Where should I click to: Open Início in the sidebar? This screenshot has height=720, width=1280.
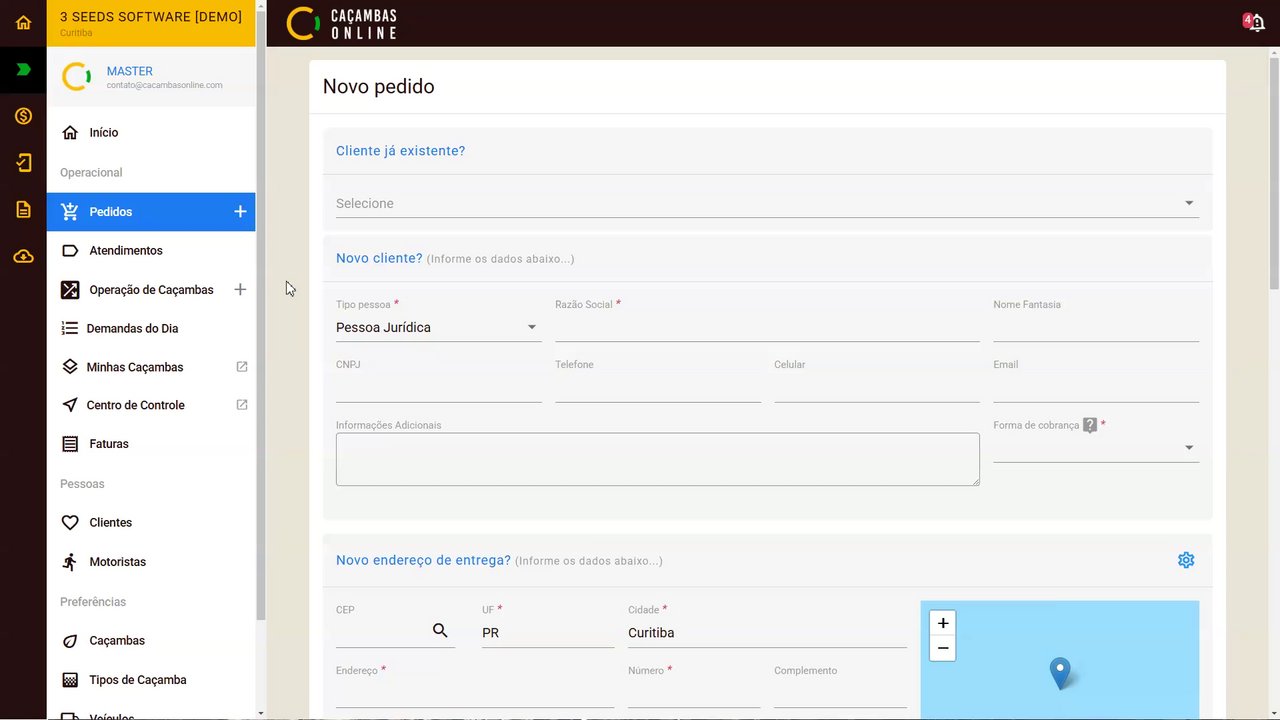coord(151,132)
